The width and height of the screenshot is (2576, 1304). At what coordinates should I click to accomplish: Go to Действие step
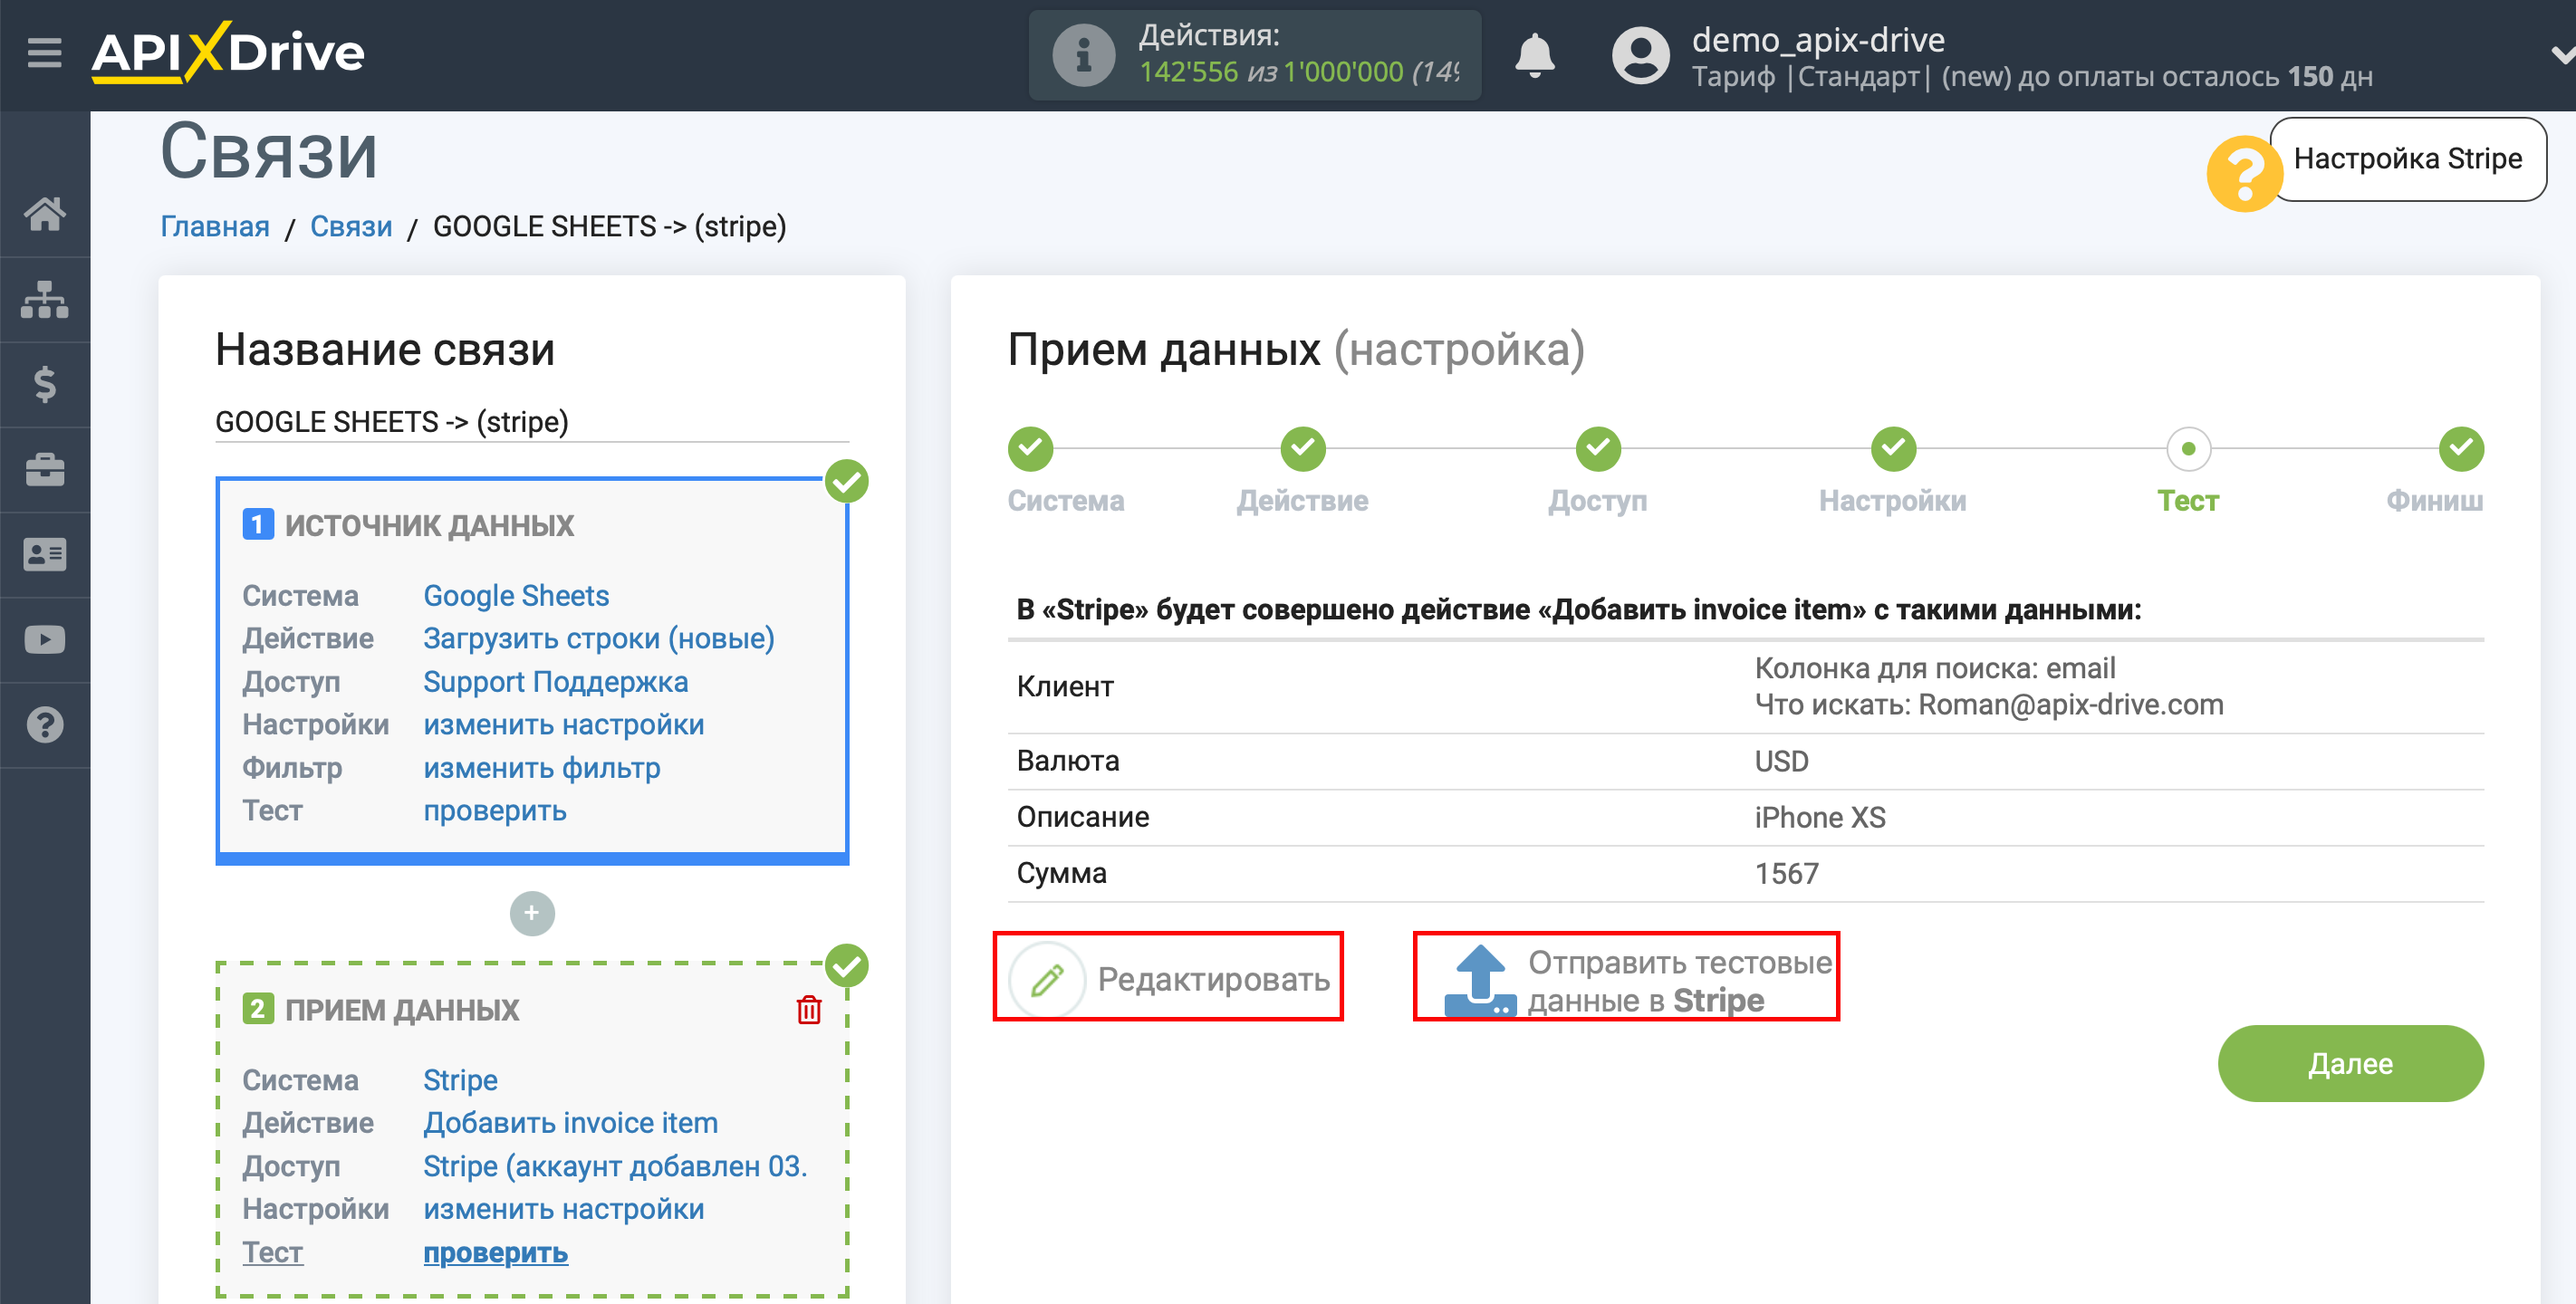tap(1303, 449)
